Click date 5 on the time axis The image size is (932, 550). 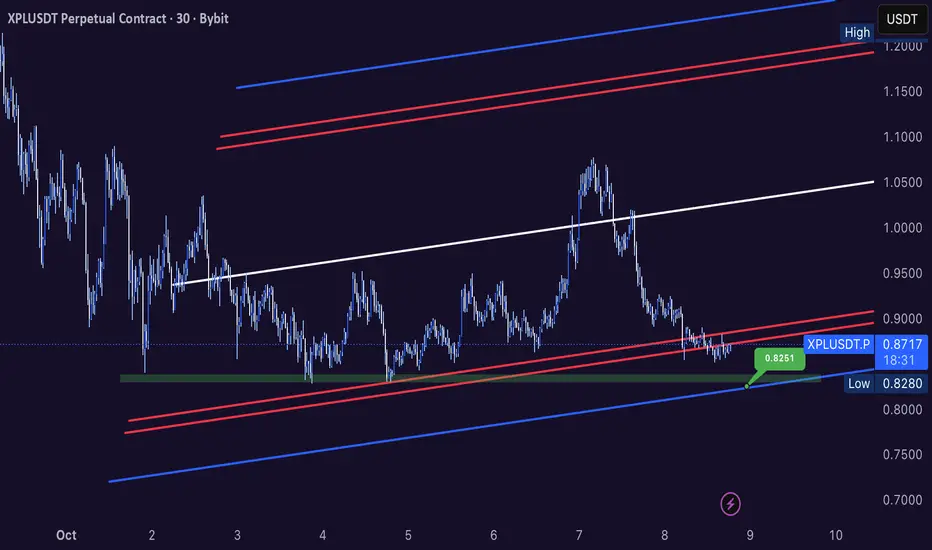408,535
